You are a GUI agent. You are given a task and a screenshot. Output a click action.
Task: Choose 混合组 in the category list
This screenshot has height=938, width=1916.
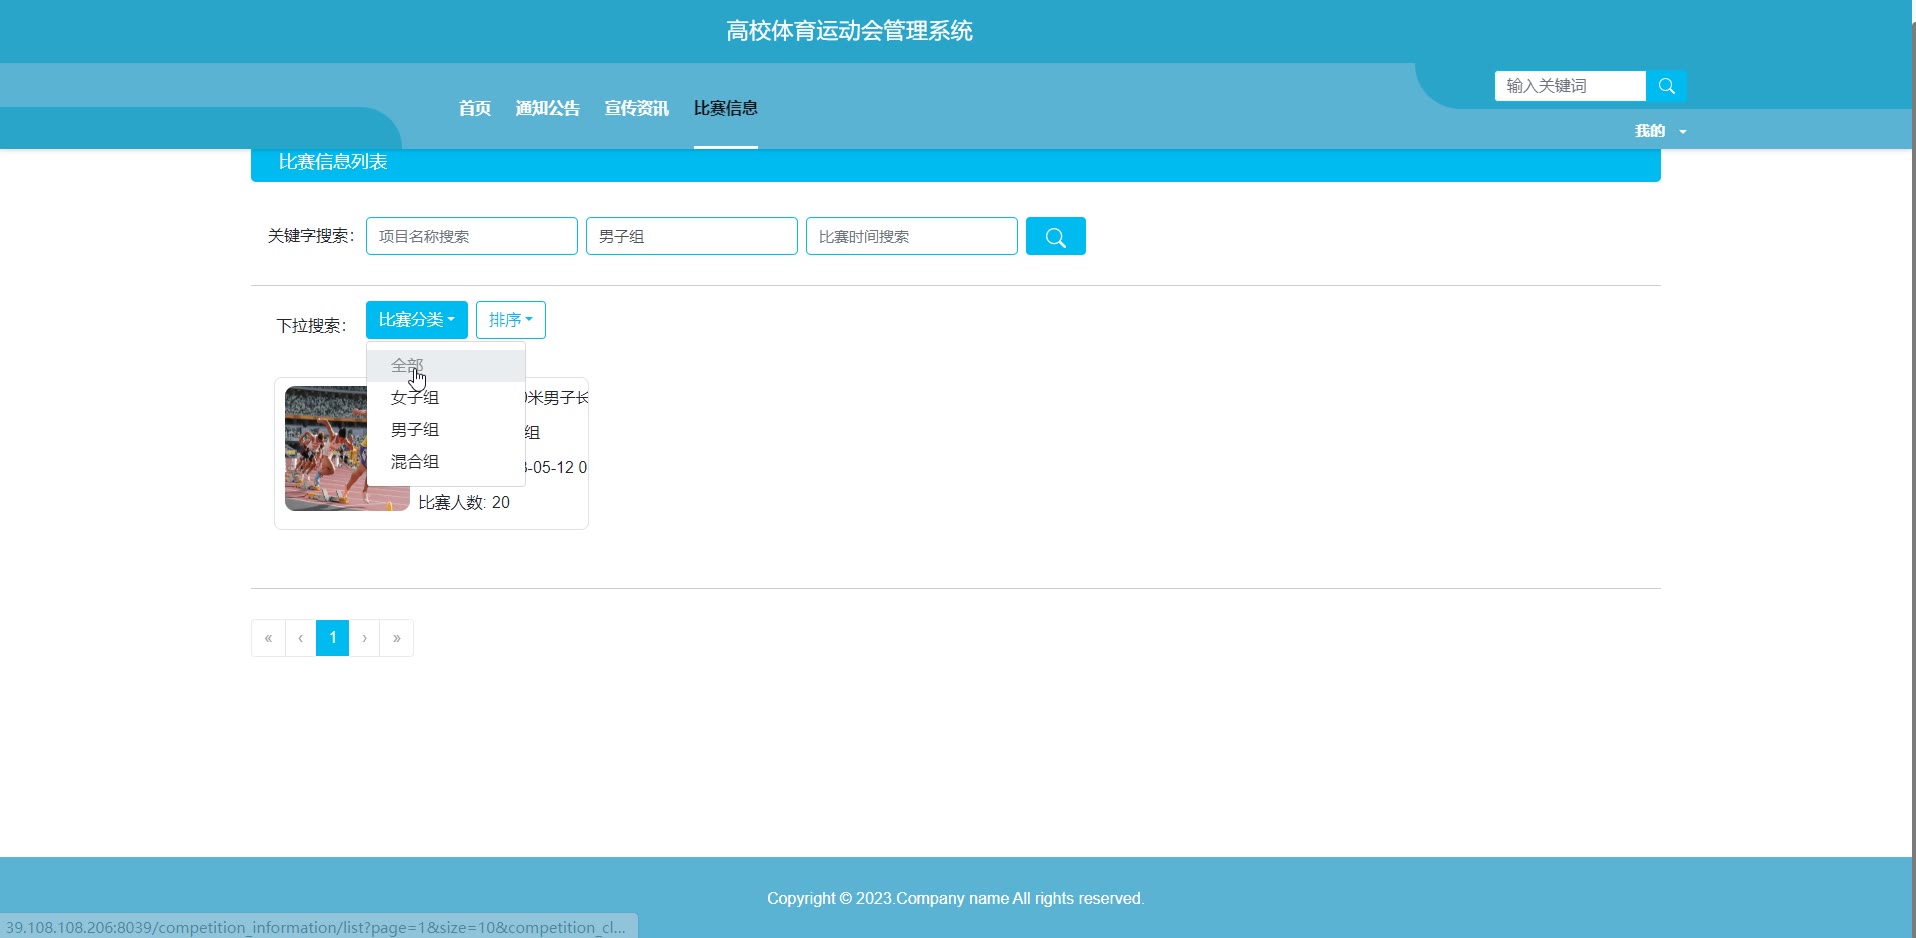[415, 462]
